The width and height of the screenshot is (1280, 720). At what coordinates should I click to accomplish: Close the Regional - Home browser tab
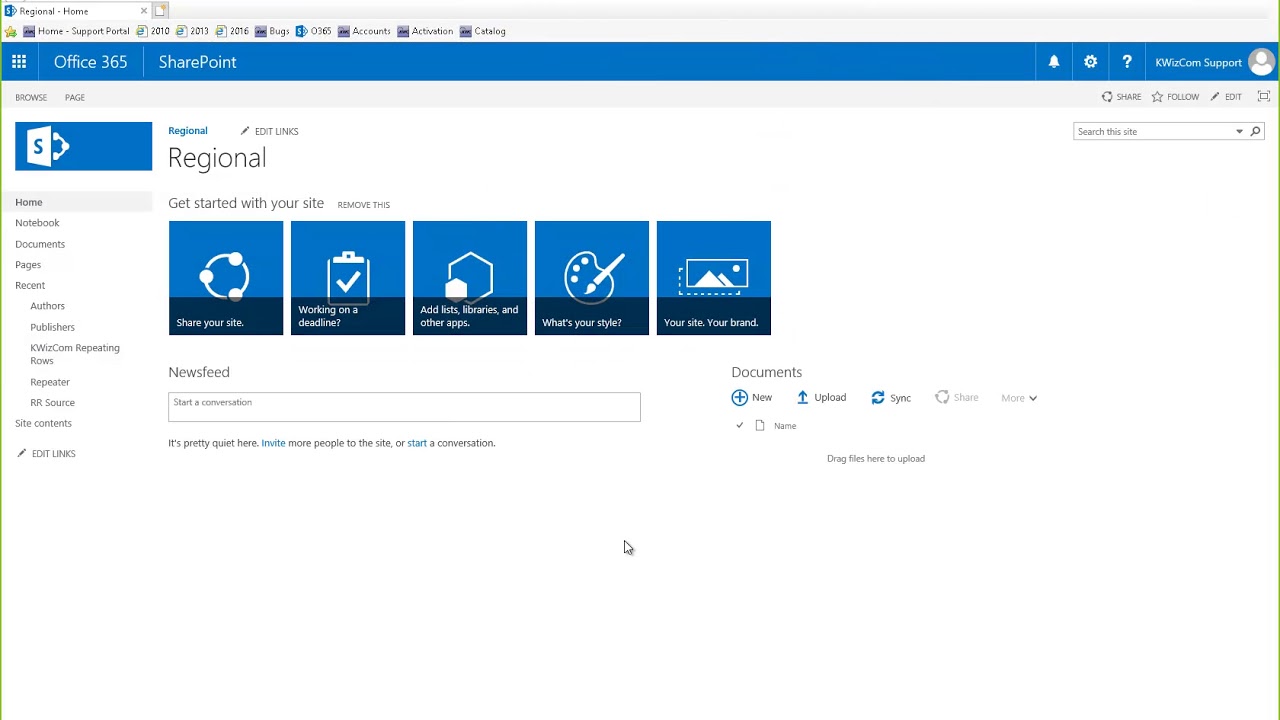click(144, 11)
